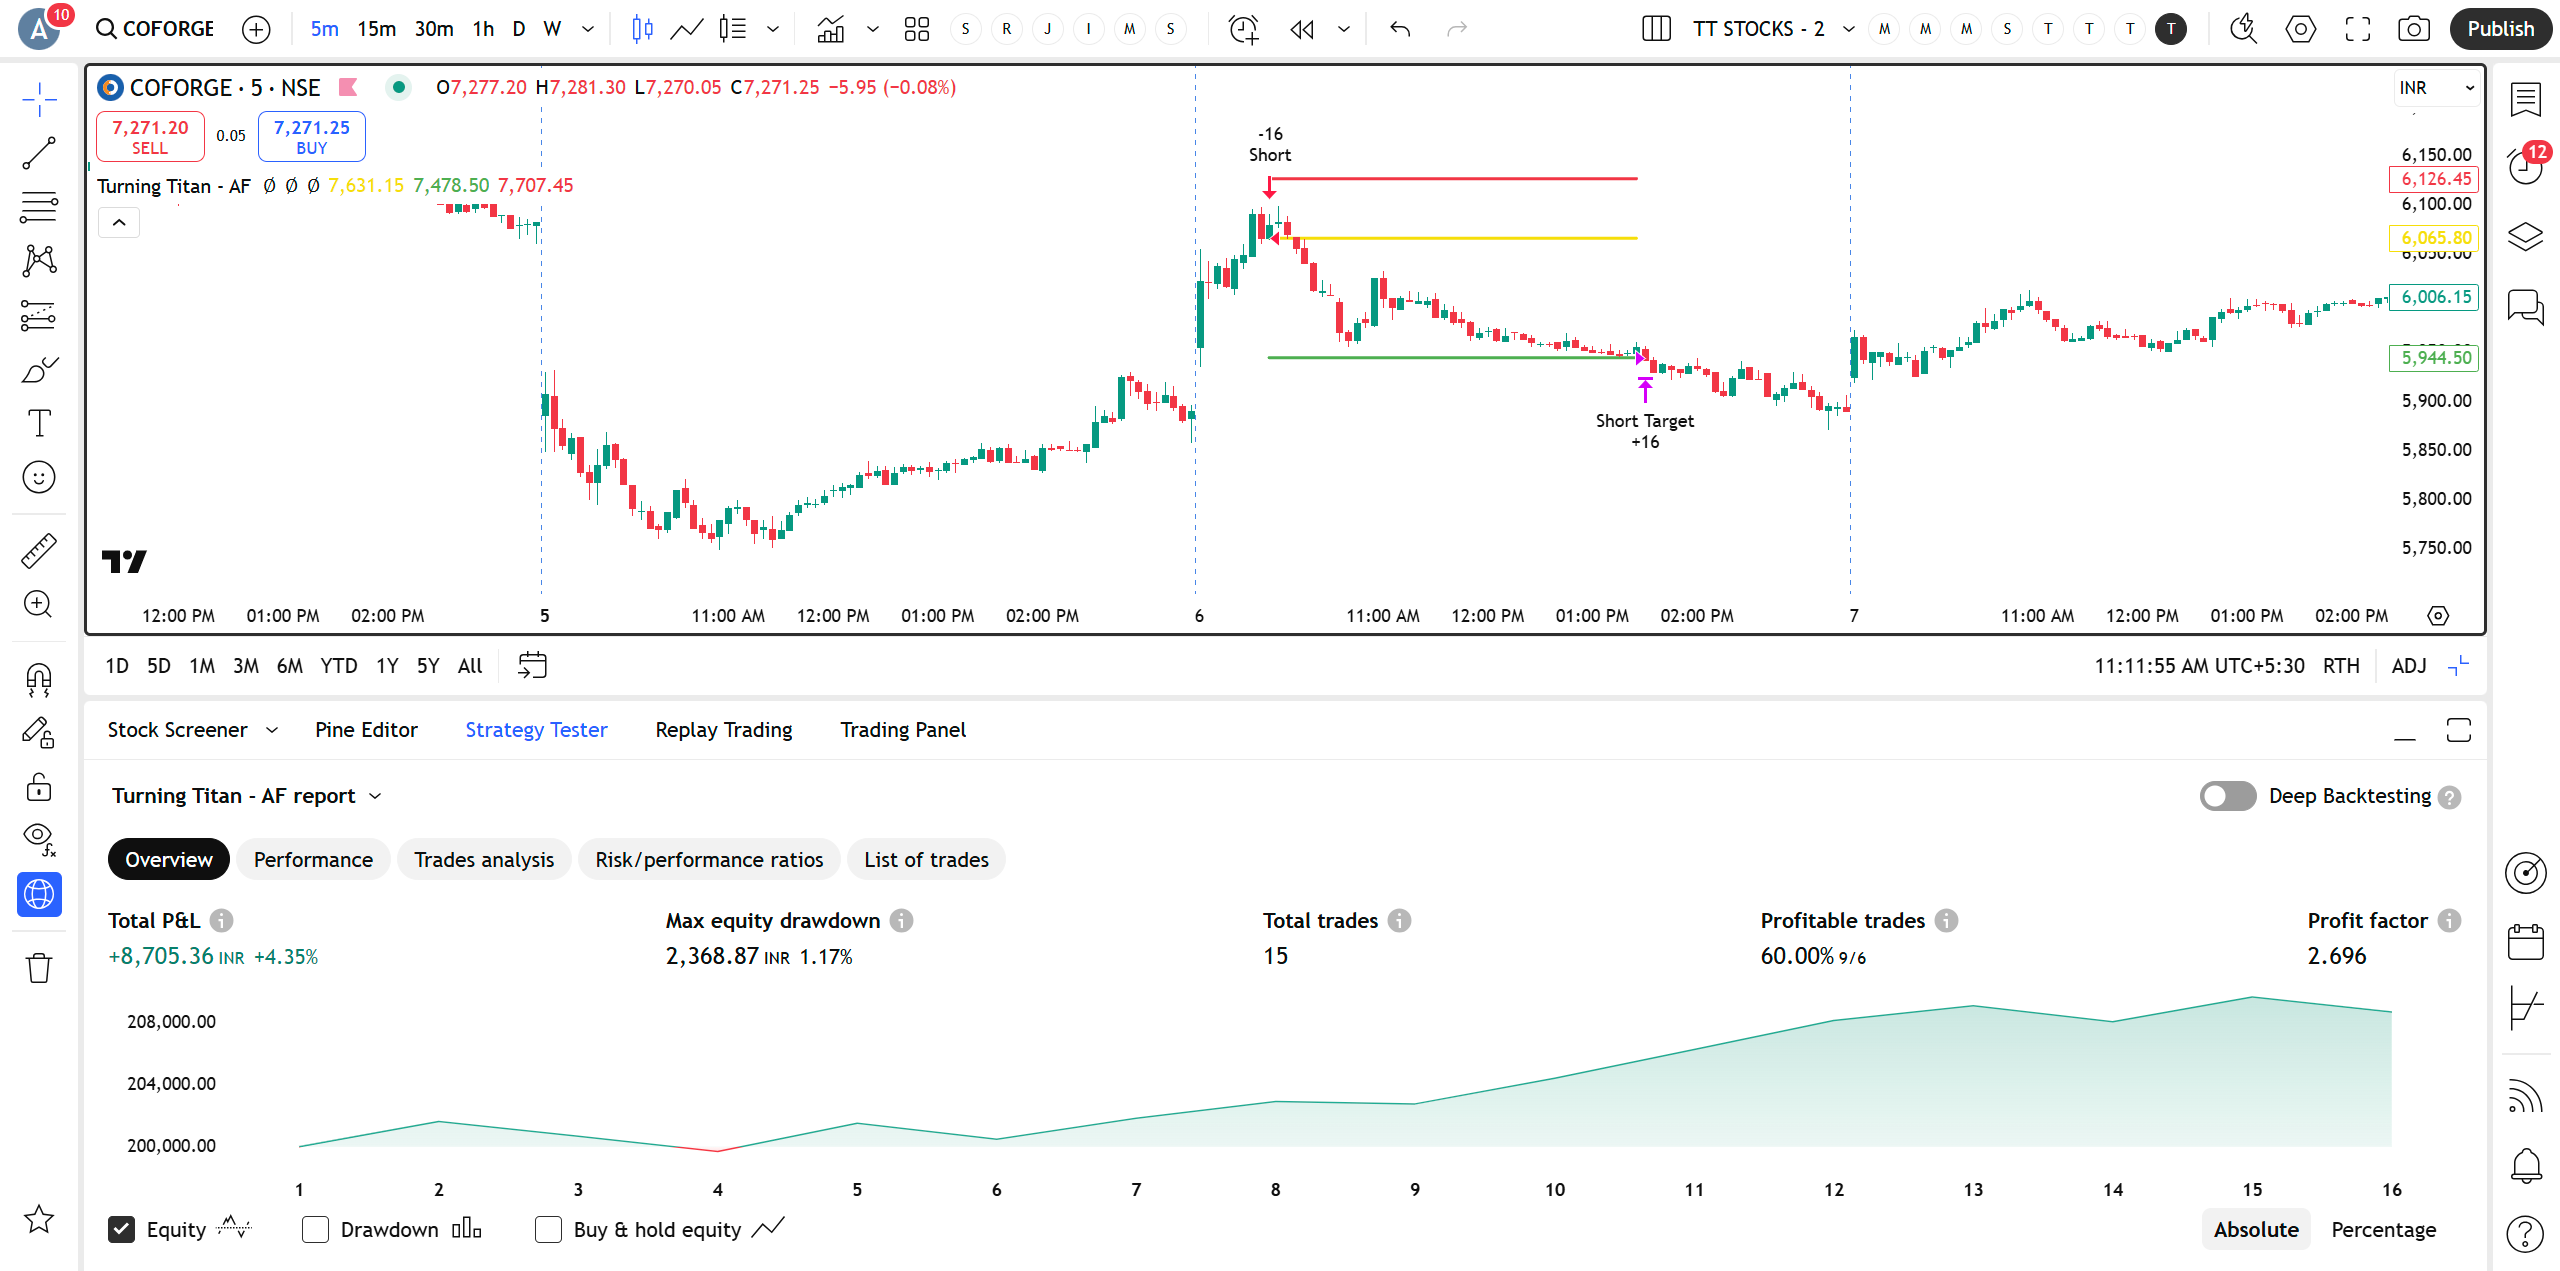The image size is (2560, 1271).
Task: Switch to the Pine Editor tab
Action: point(366,730)
